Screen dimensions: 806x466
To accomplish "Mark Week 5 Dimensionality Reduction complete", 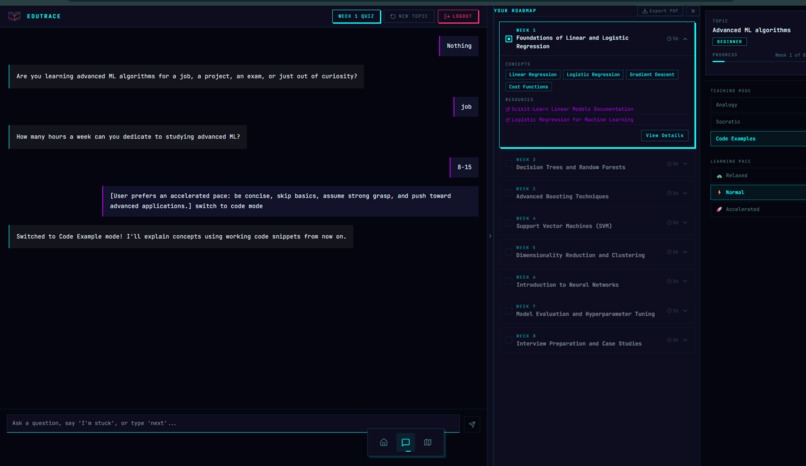I will [x=508, y=252].
